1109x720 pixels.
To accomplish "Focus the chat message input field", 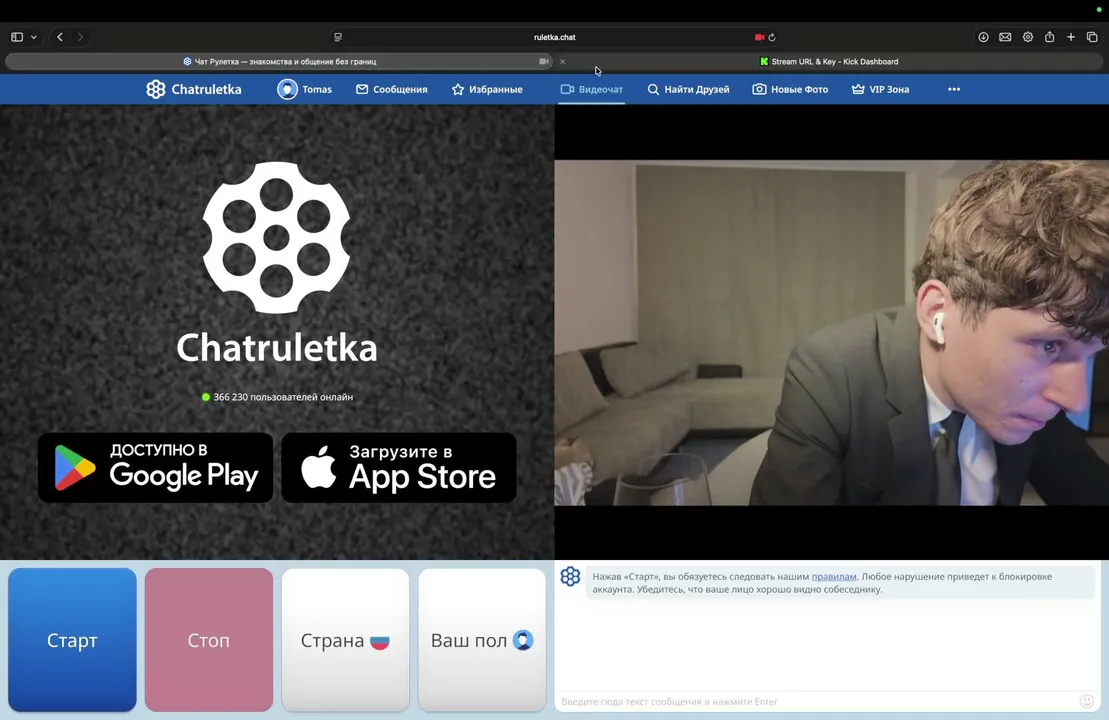I will click(817, 702).
